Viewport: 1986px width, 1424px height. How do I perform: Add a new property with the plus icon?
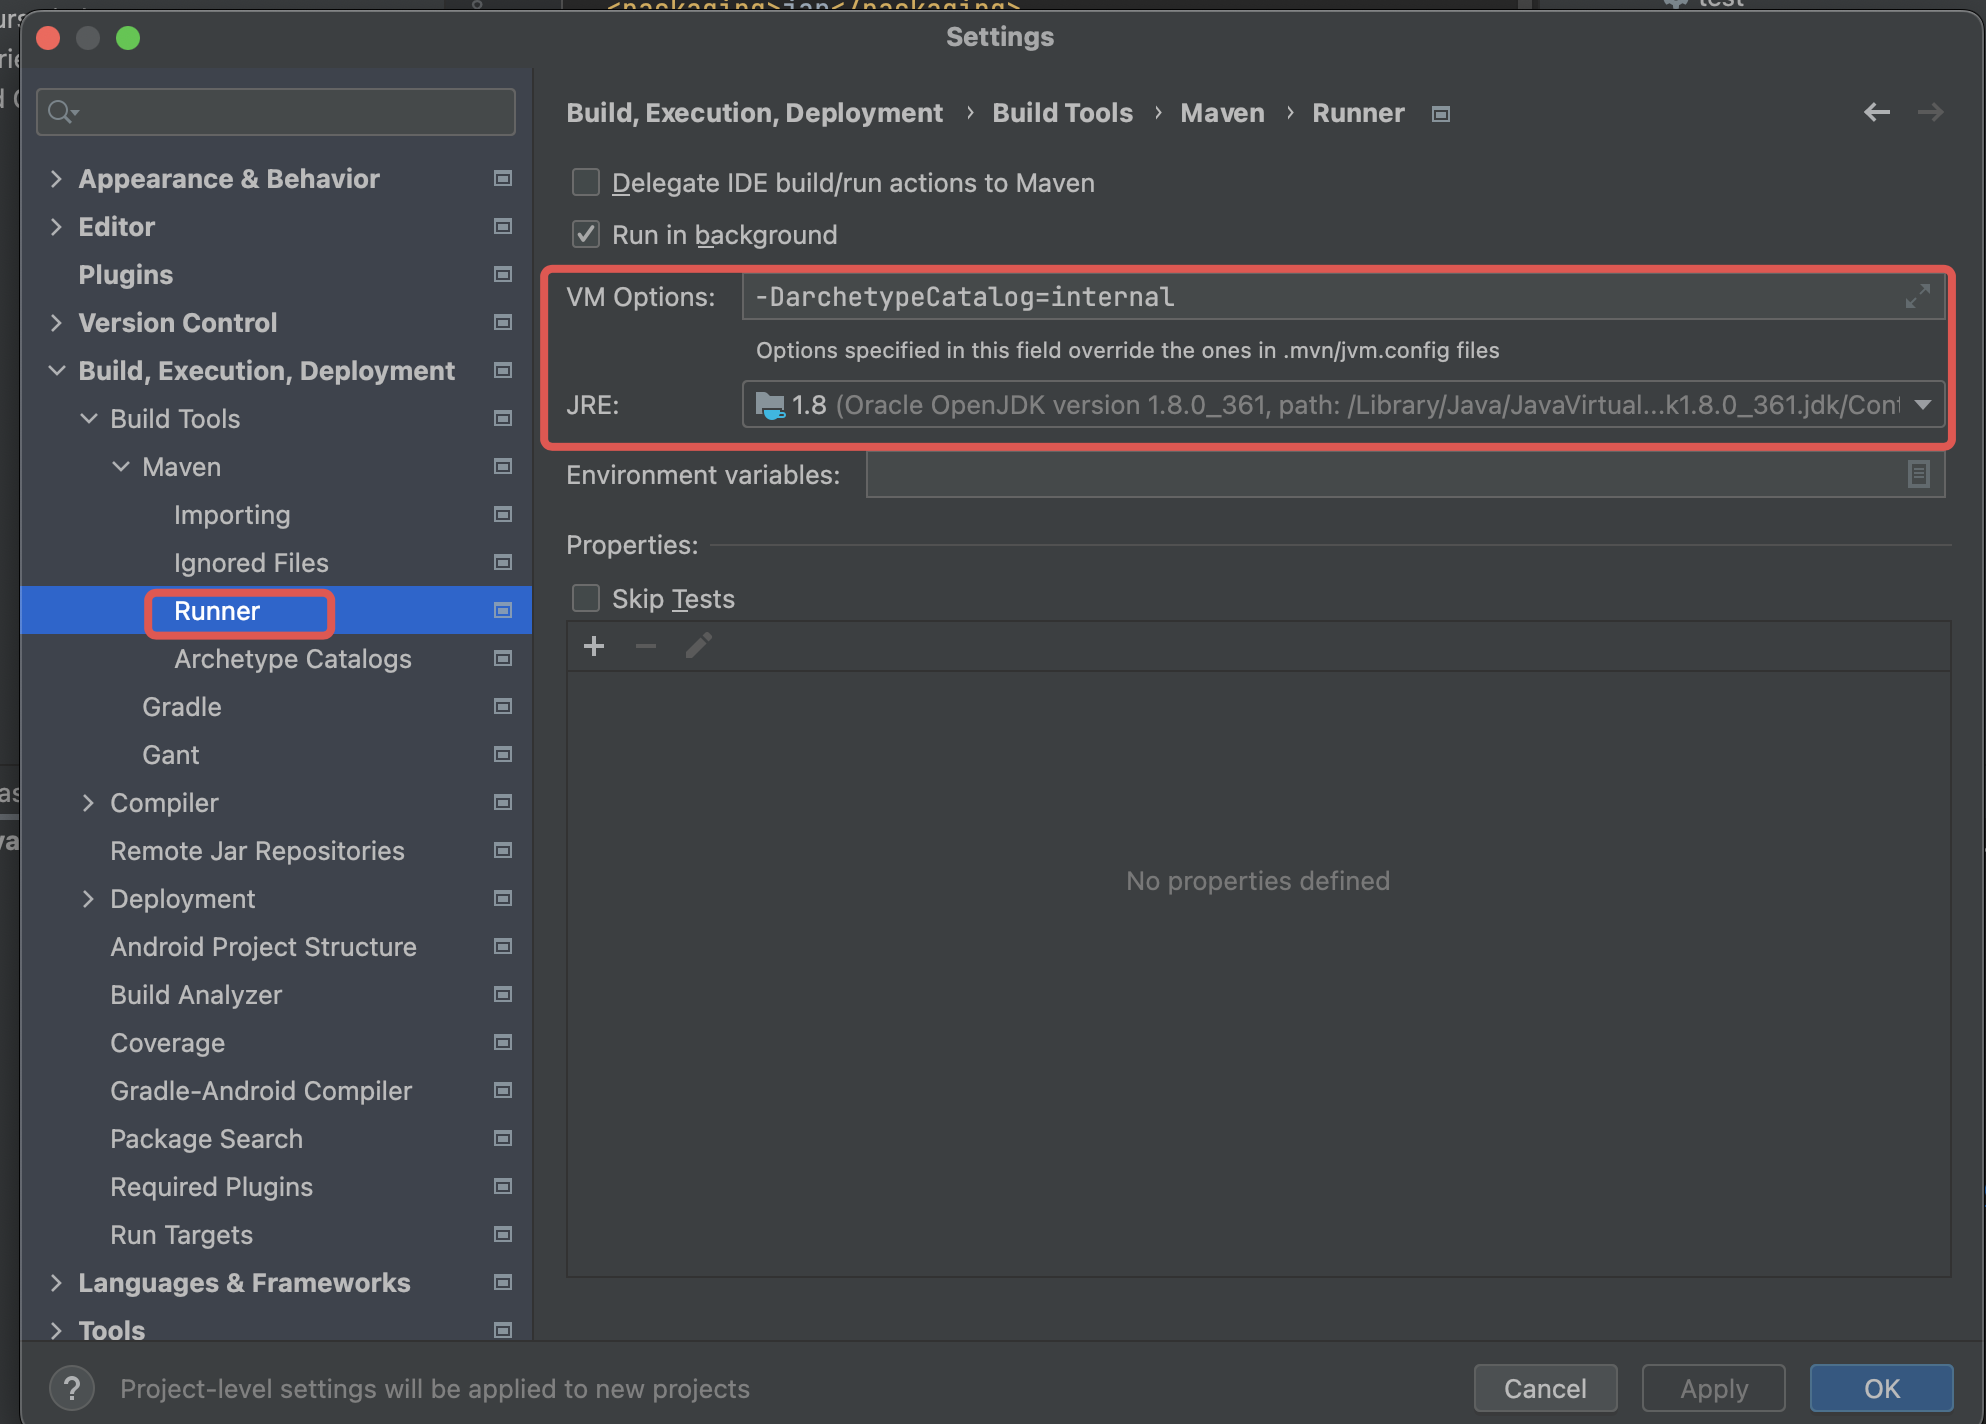pyautogui.click(x=594, y=646)
